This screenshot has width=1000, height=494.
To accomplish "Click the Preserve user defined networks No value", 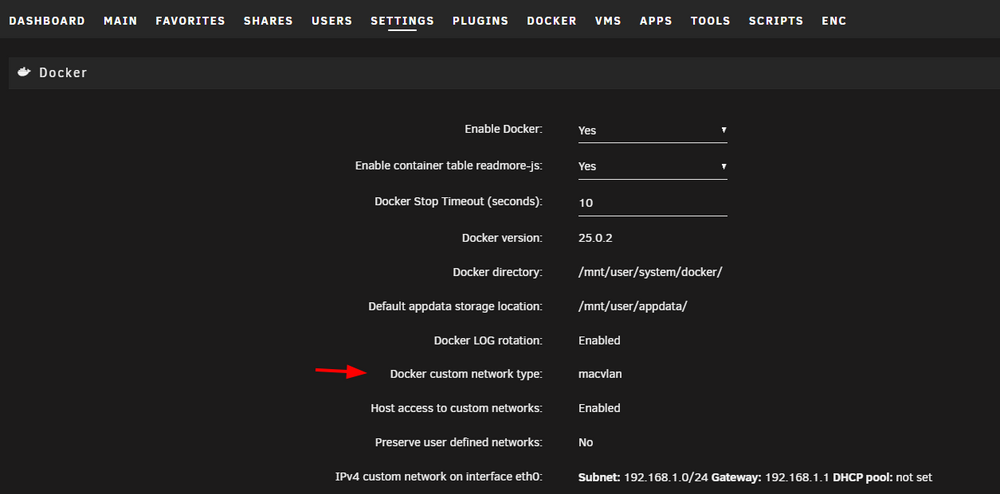I will 585,442.
